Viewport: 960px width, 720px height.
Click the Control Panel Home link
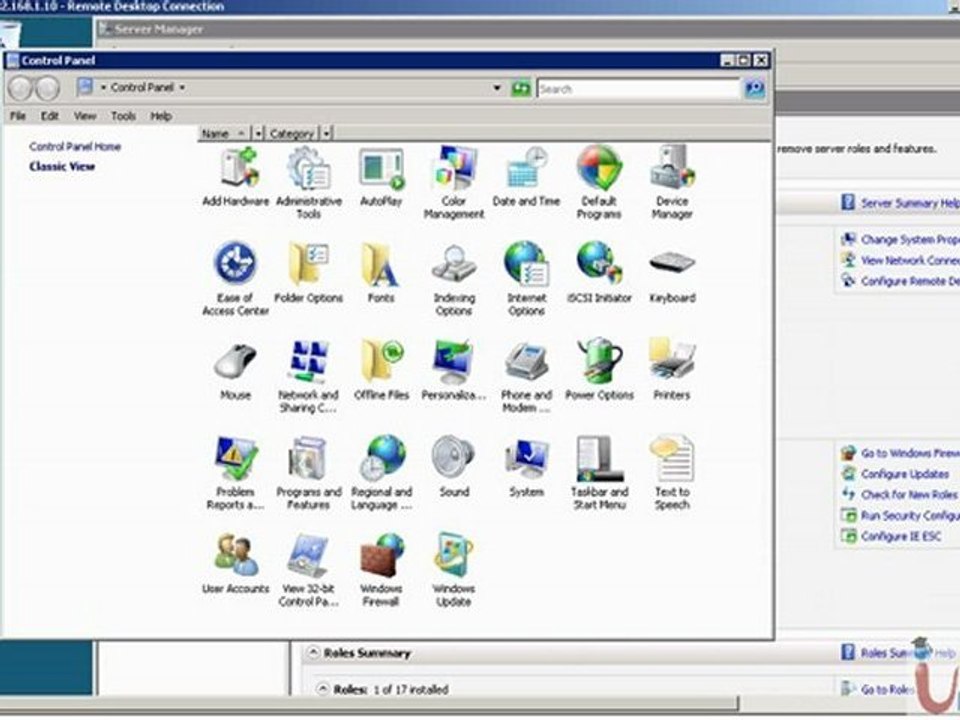(x=75, y=146)
